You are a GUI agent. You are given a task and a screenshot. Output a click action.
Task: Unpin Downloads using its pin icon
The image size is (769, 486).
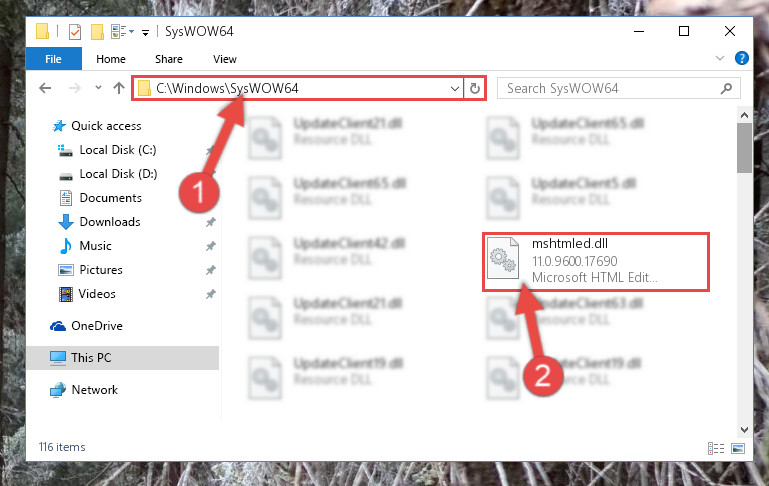pyautogui.click(x=210, y=222)
